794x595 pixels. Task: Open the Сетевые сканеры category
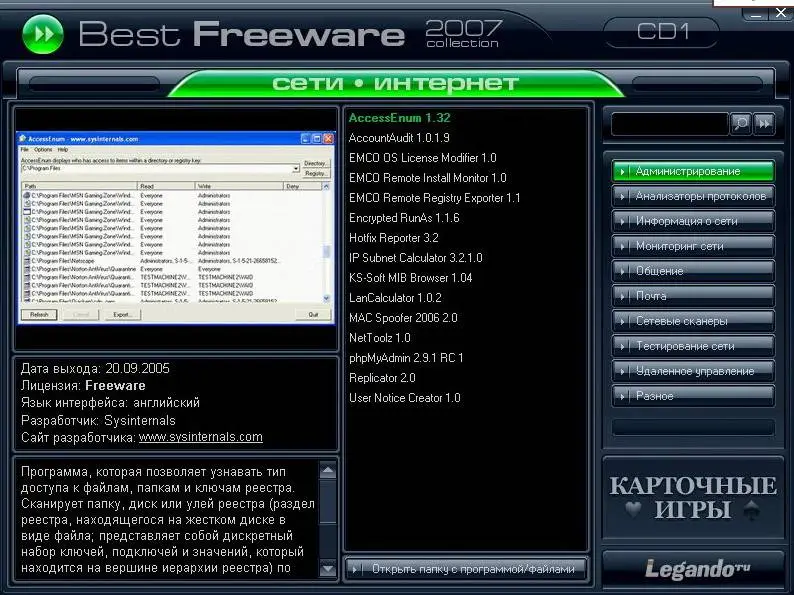click(693, 321)
